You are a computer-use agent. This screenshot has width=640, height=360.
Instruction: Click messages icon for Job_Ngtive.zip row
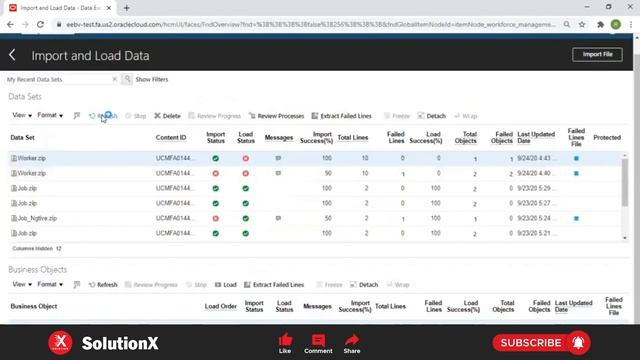coord(278,218)
